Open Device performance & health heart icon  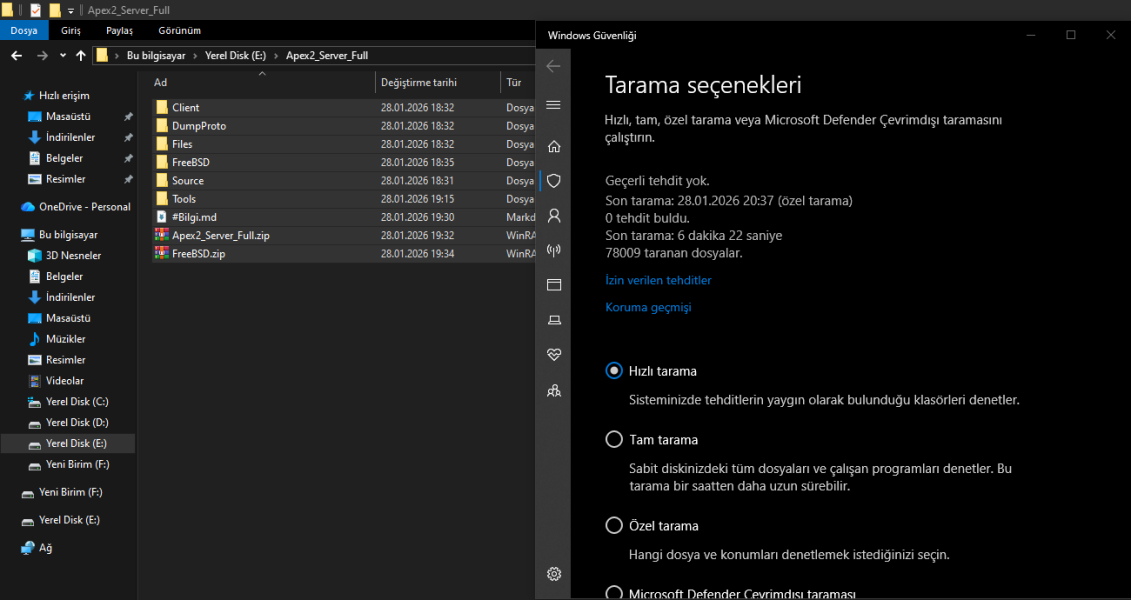tap(553, 355)
